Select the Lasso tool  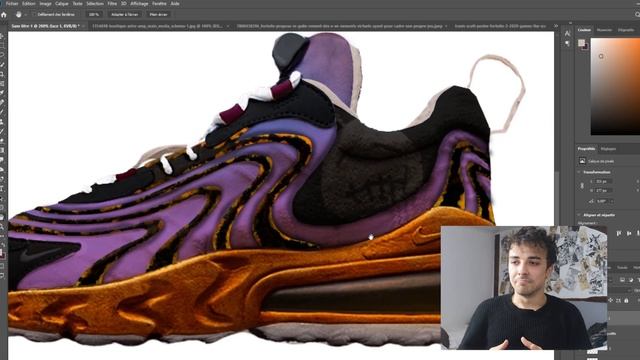tap(2, 55)
